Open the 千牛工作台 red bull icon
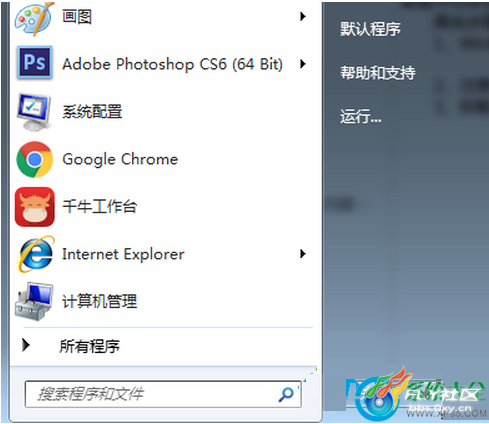The width and height of the screenshot is (489, 424). [x=35, y=207]
